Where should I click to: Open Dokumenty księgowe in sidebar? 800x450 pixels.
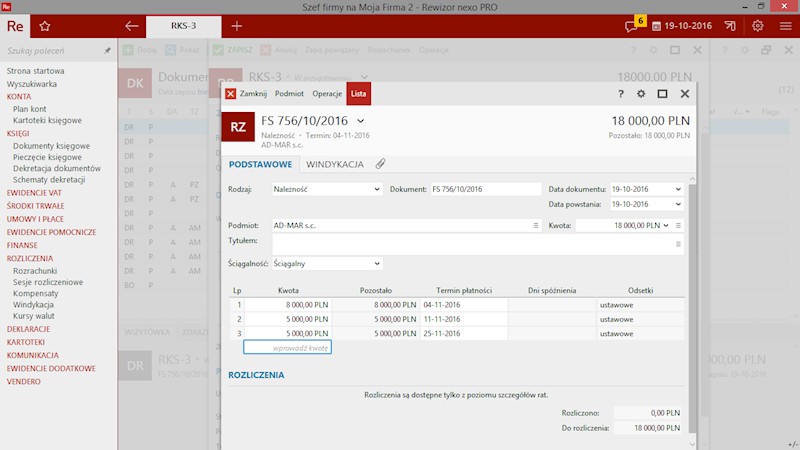pyautogui.click(x=52, y=146)
